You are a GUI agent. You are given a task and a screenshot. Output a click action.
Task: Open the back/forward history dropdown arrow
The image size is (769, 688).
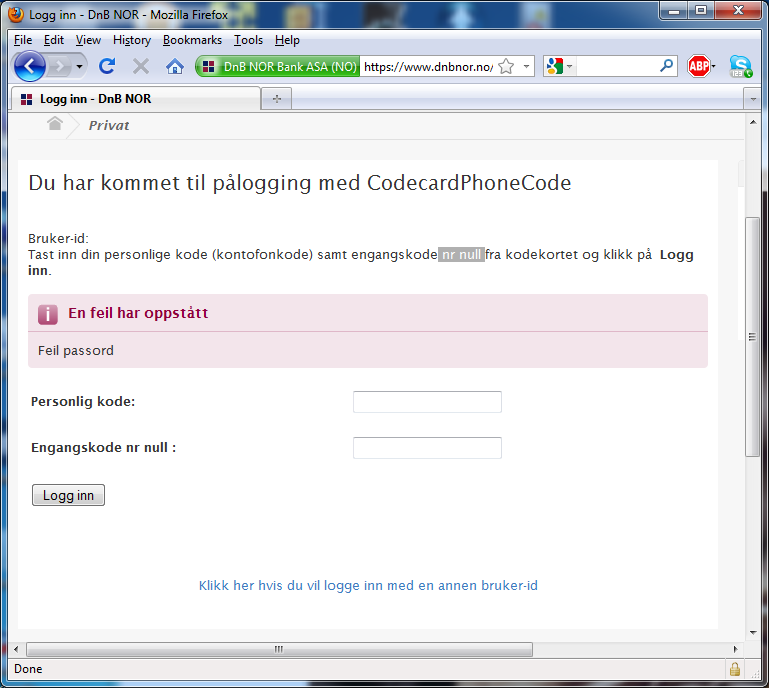pos(79,66)
